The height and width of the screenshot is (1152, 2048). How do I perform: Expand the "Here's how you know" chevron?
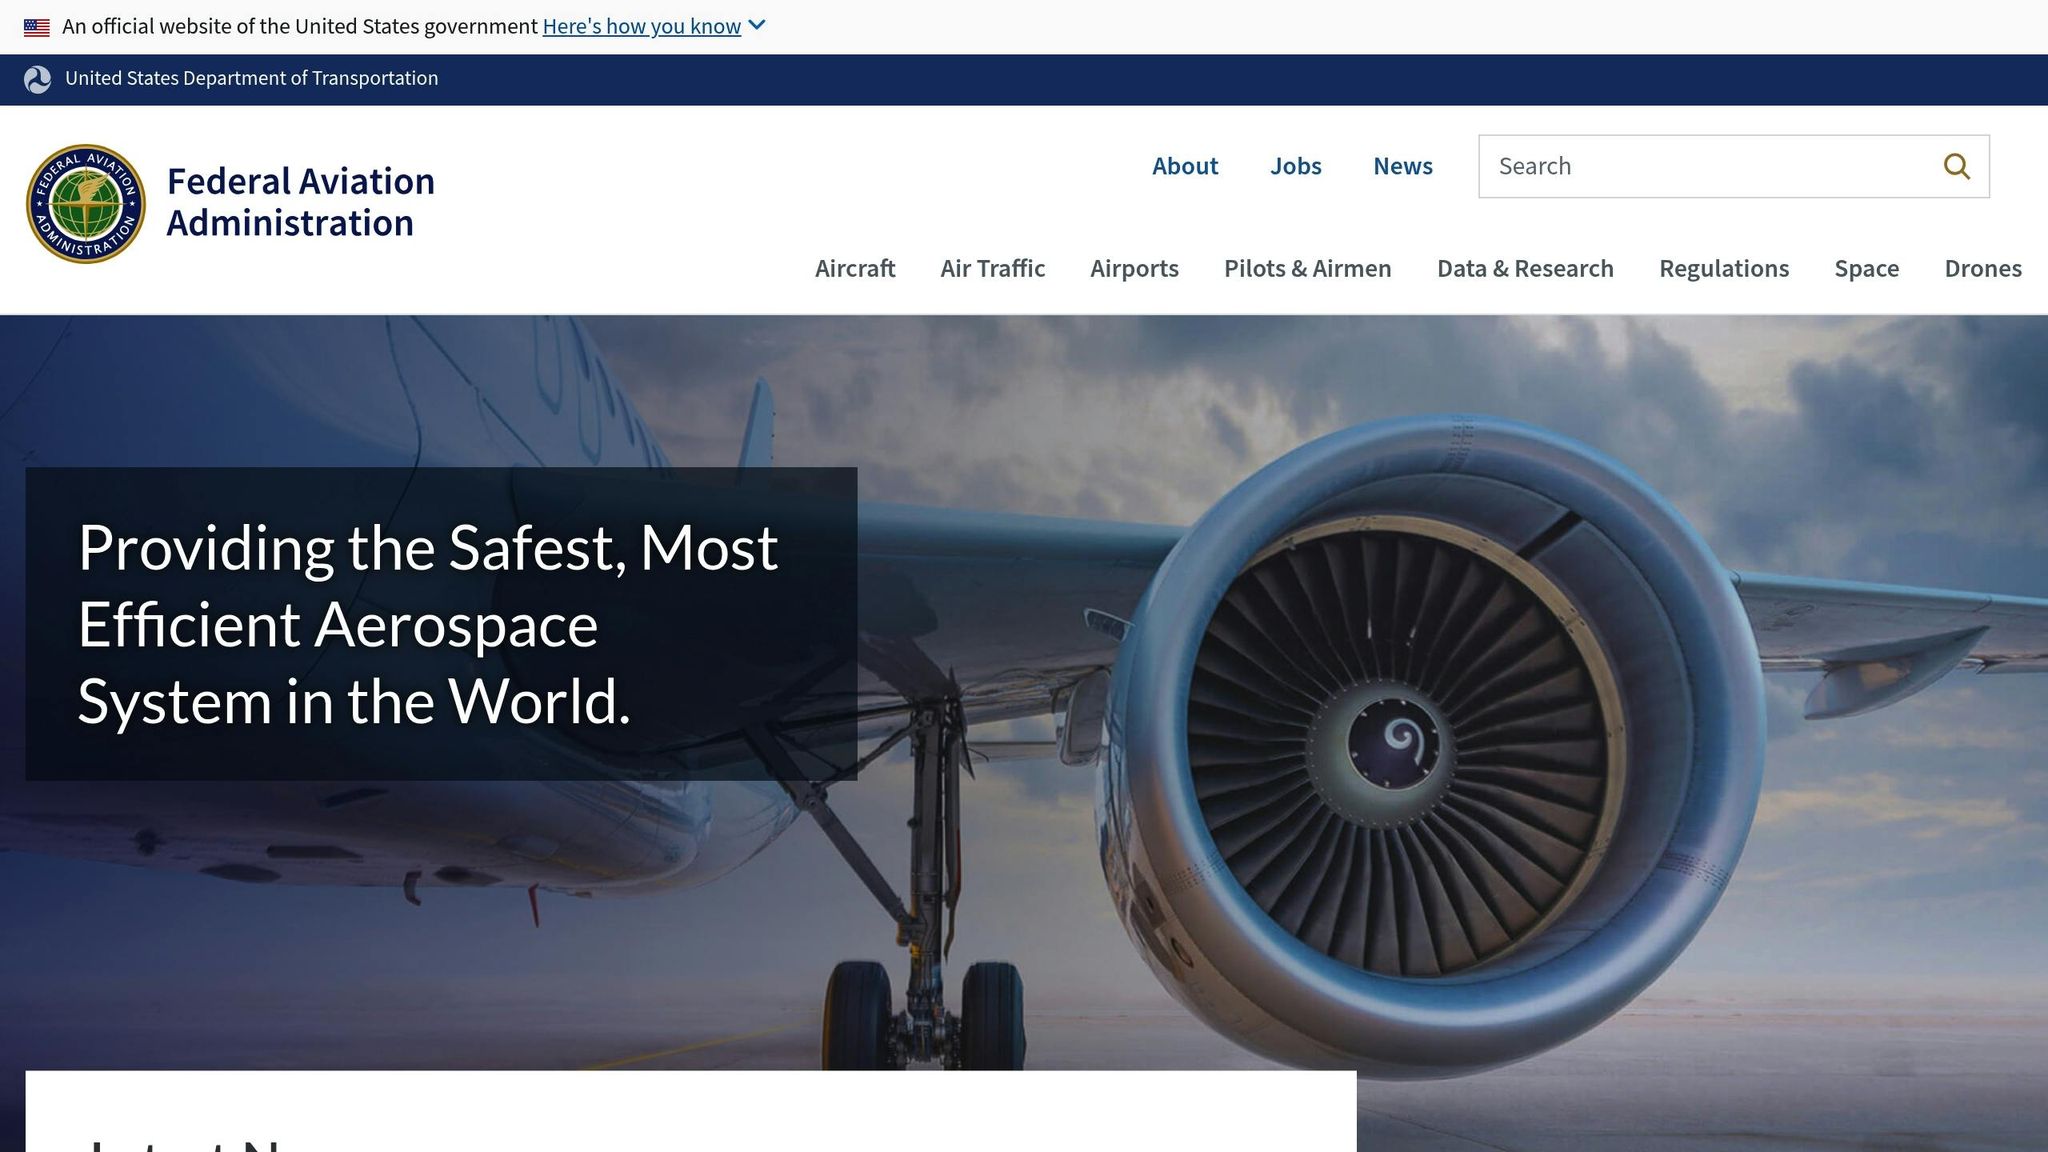point(757,26)
